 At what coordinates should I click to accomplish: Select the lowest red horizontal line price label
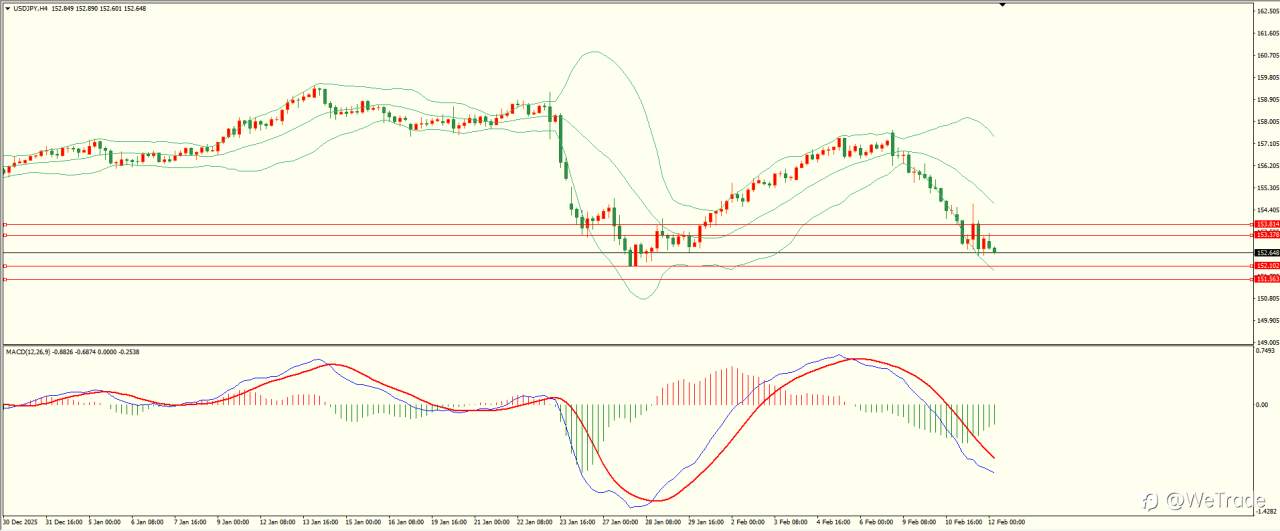pos(1267,279)
